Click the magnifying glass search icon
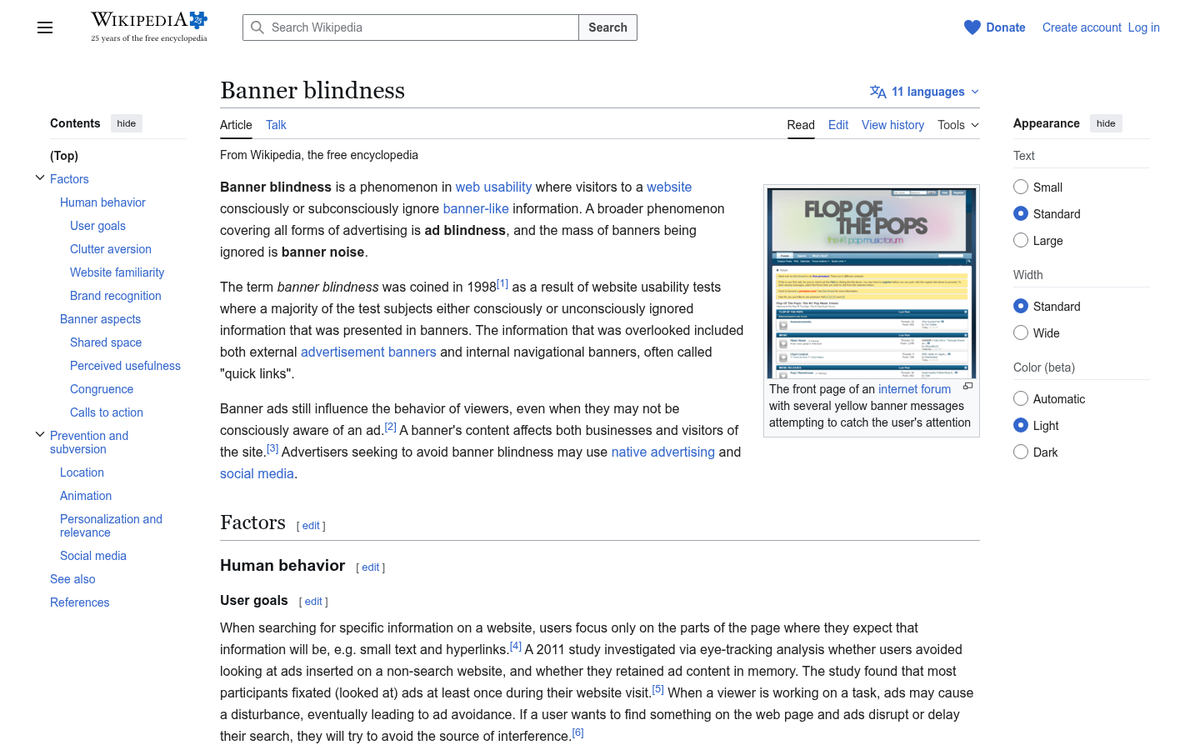 click(258, 28)
